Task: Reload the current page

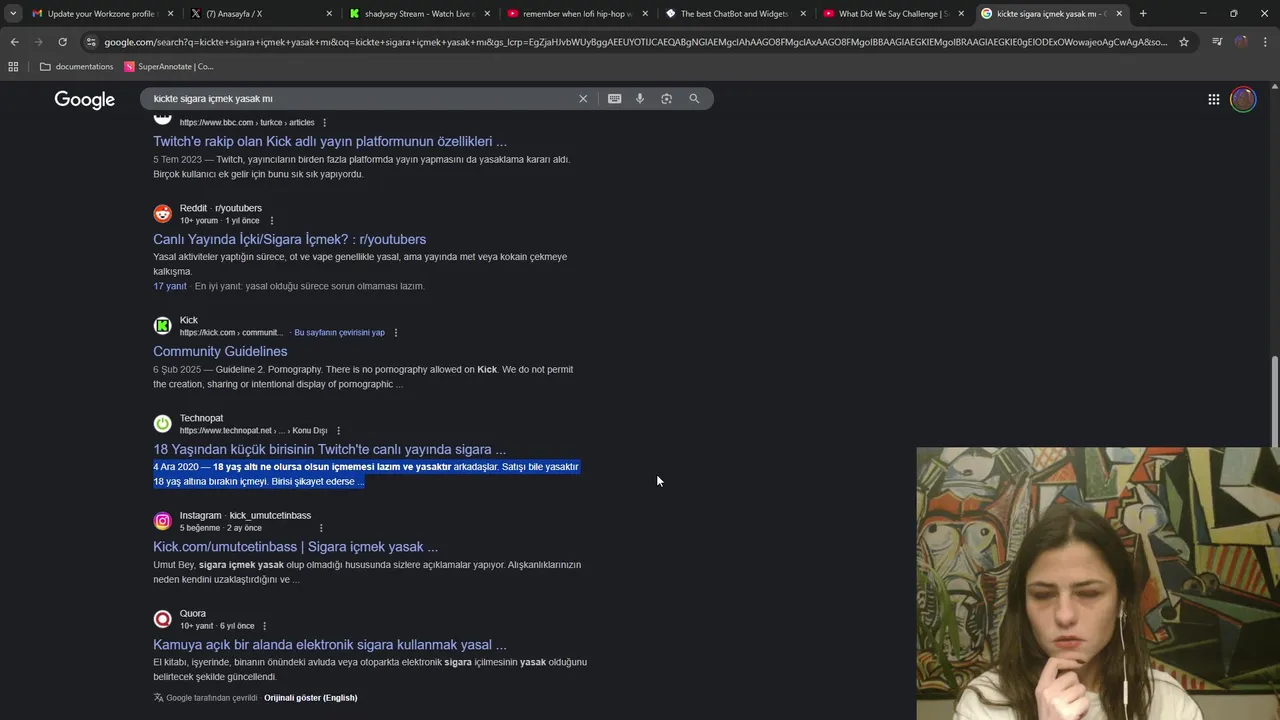Action: pos(62,42)
